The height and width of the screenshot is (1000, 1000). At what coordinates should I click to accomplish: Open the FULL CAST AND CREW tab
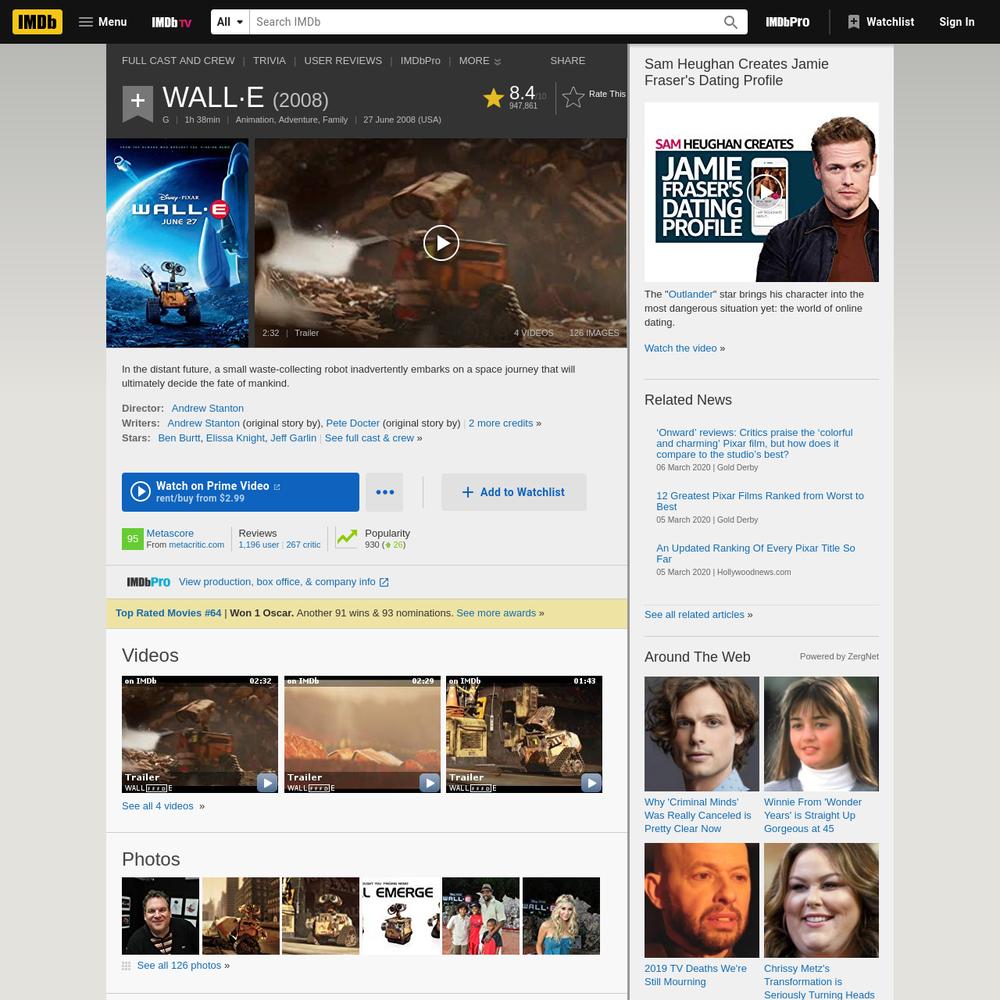[178, 61]
